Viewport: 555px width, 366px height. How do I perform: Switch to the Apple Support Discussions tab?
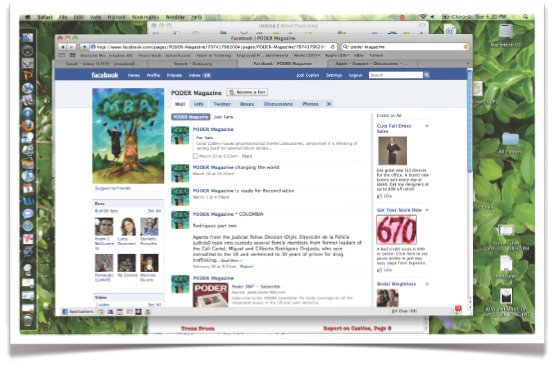click(x=371, y=64)
